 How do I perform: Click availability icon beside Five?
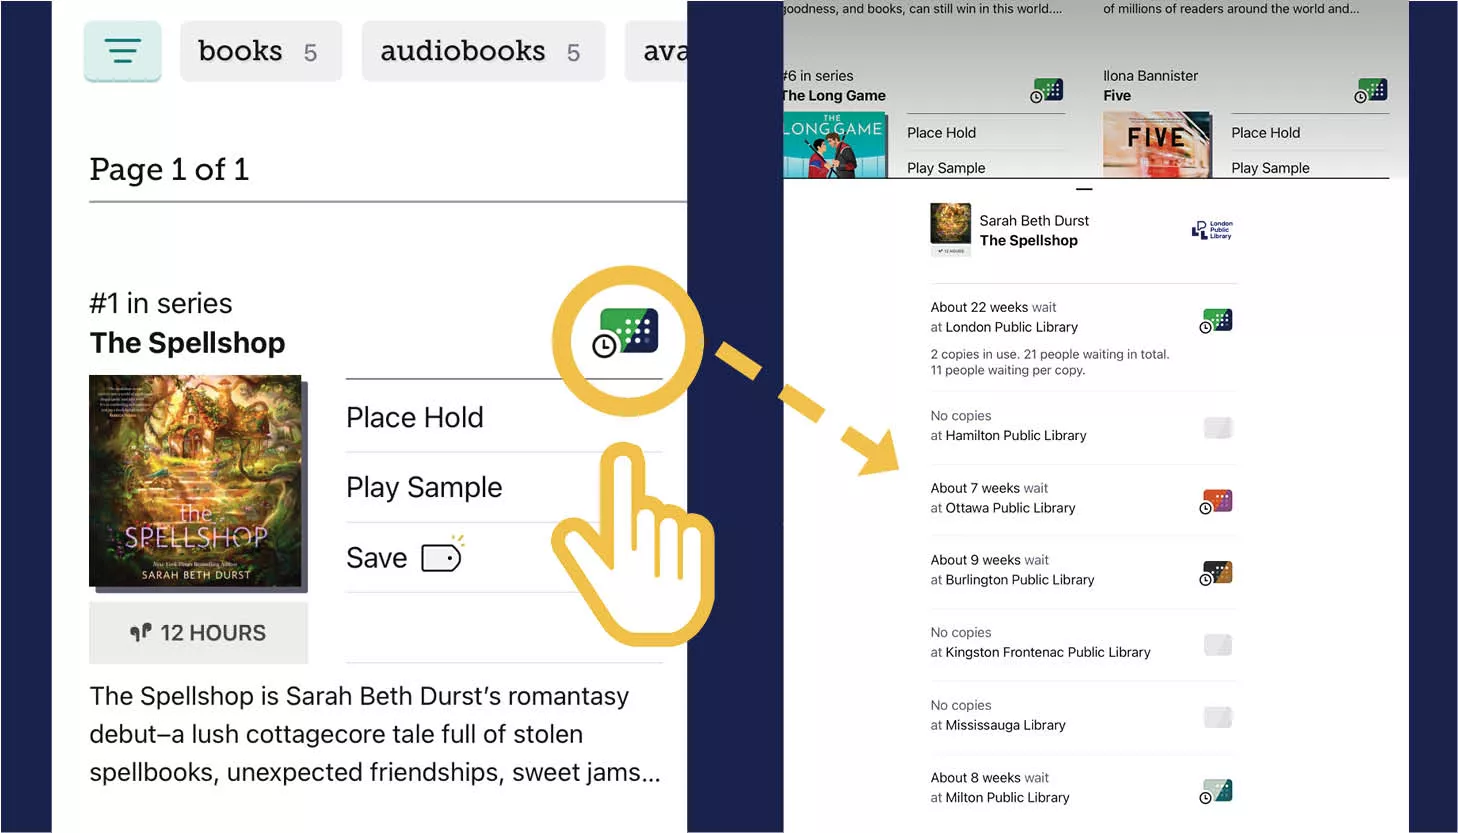[1371, 91]
